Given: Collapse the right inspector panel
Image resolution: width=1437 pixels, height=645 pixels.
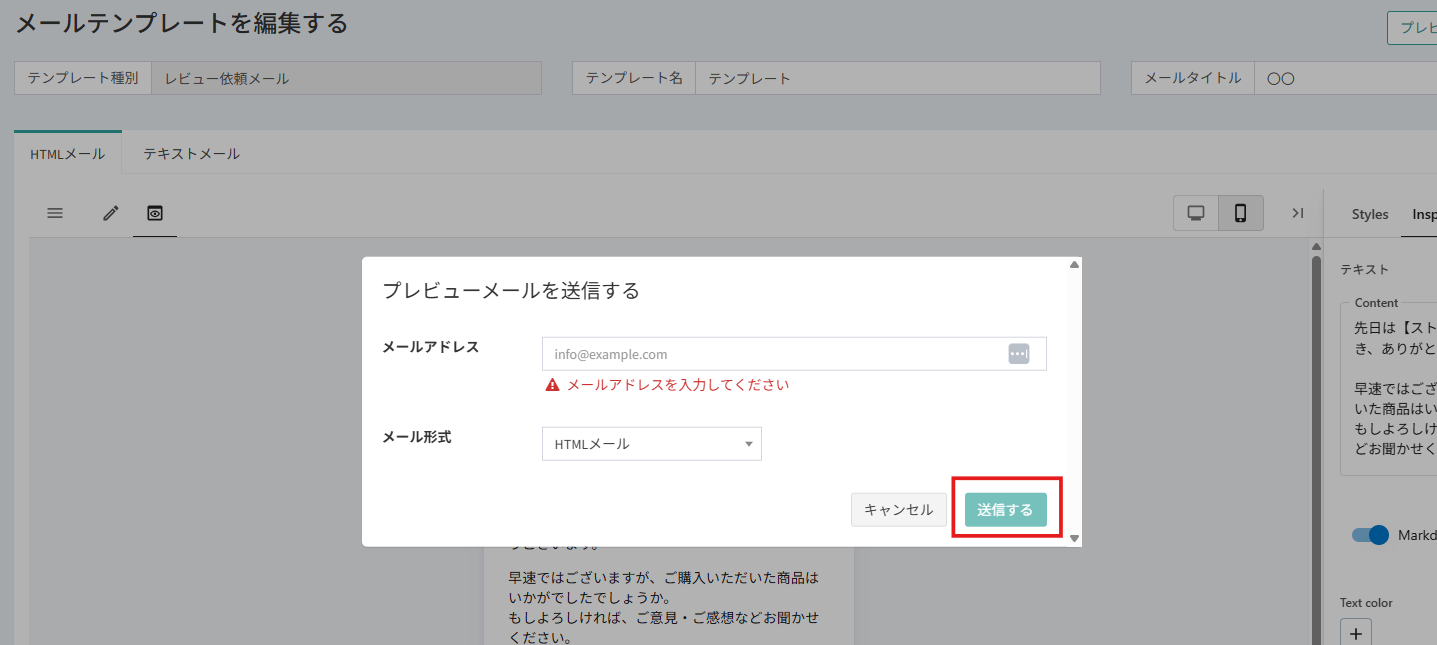Looking at the screenshot, I should click(x=1298, y=213).
